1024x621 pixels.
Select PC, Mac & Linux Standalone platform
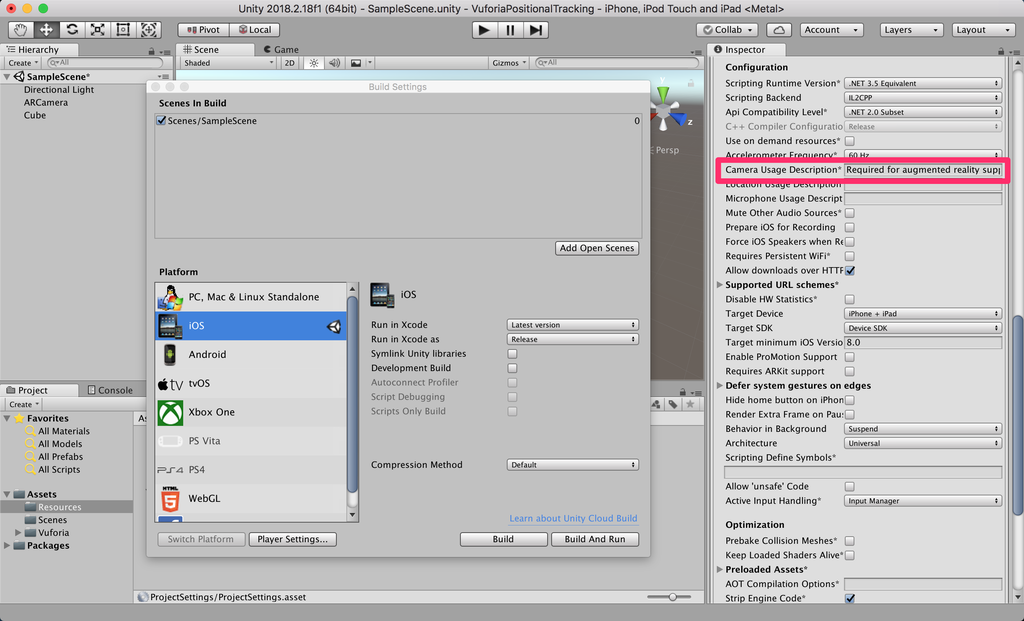tap(251, 296)
